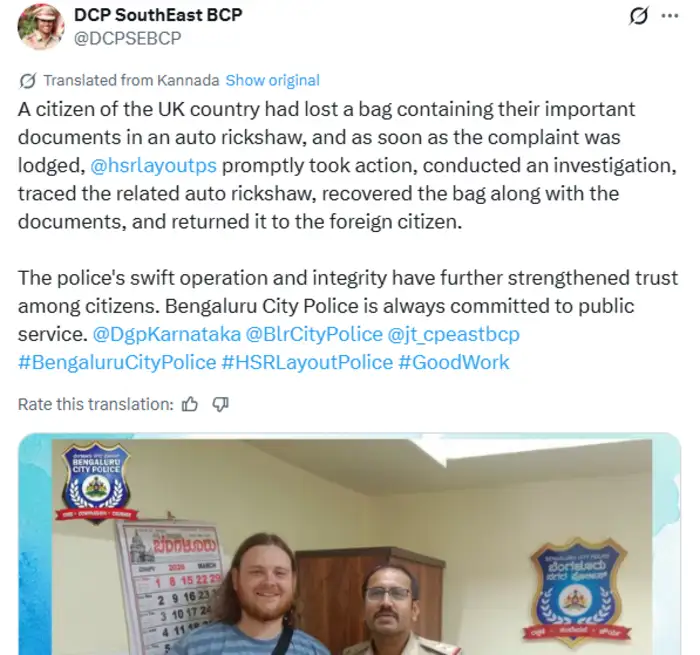Open the #HSRLayoutPolice hashtag
This screenshot has height=655, width=700.
tap(307, 363)
